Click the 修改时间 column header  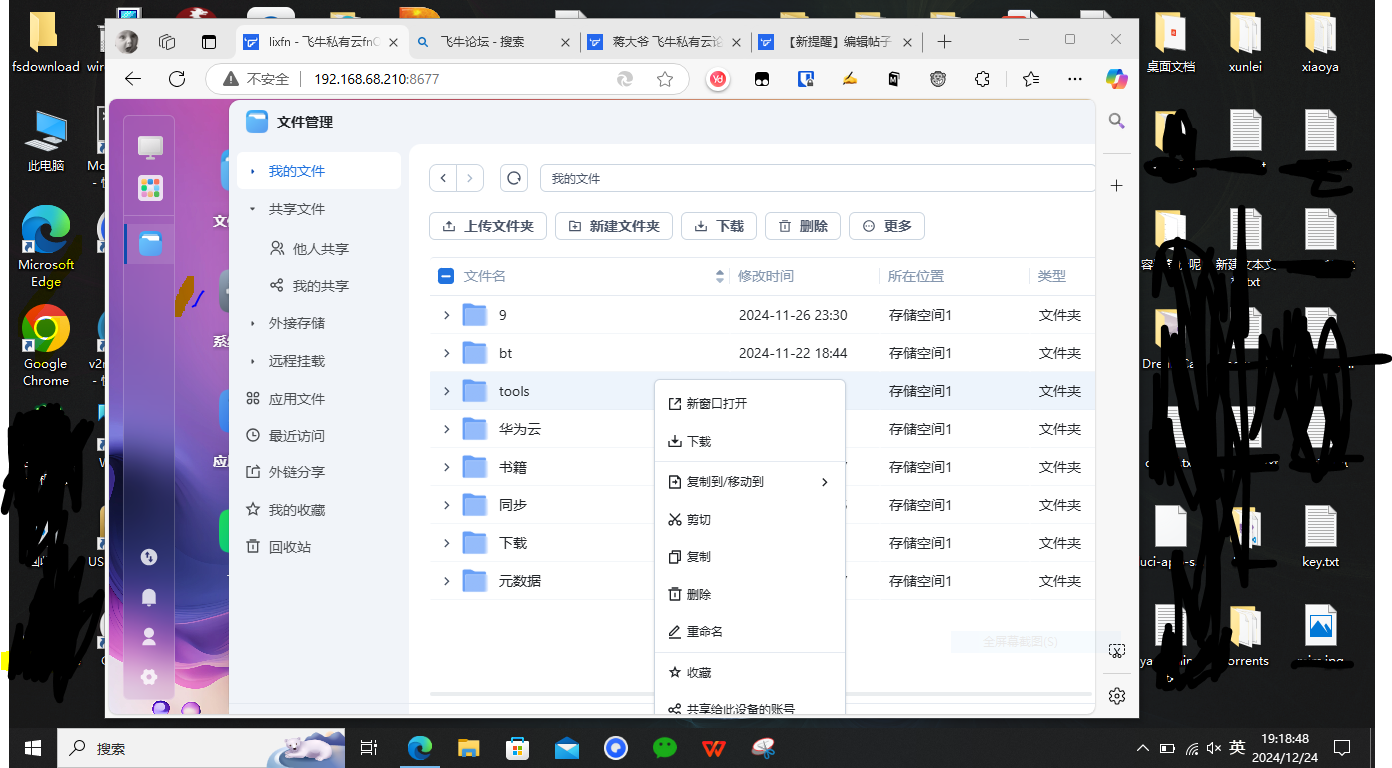click(x=766, y=276)
